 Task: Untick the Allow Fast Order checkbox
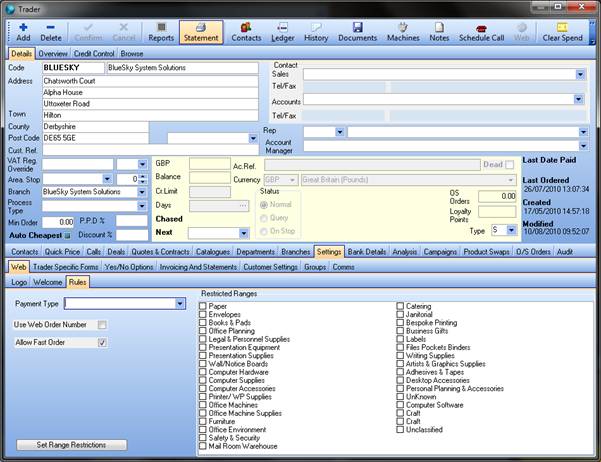[x=102, y=342]
